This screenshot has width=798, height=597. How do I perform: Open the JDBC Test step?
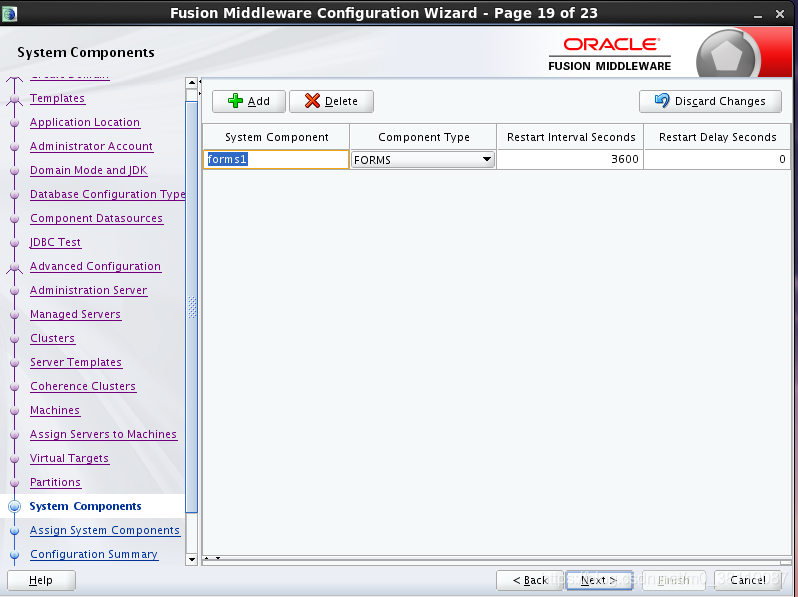click(55, 242)
